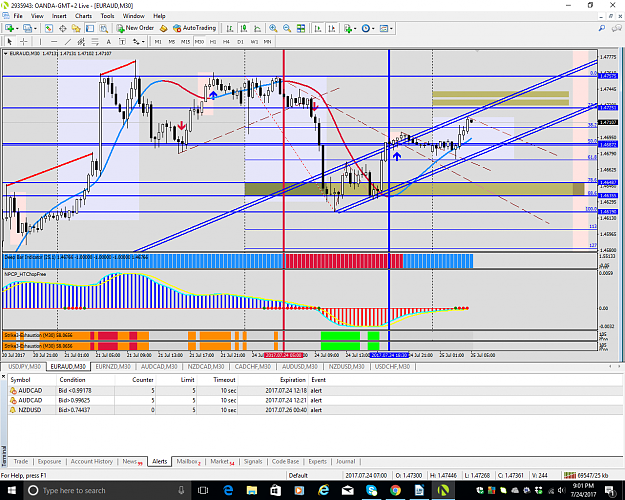
Task: Switch timeframe to M1
Action: click(x=158, y=41)
